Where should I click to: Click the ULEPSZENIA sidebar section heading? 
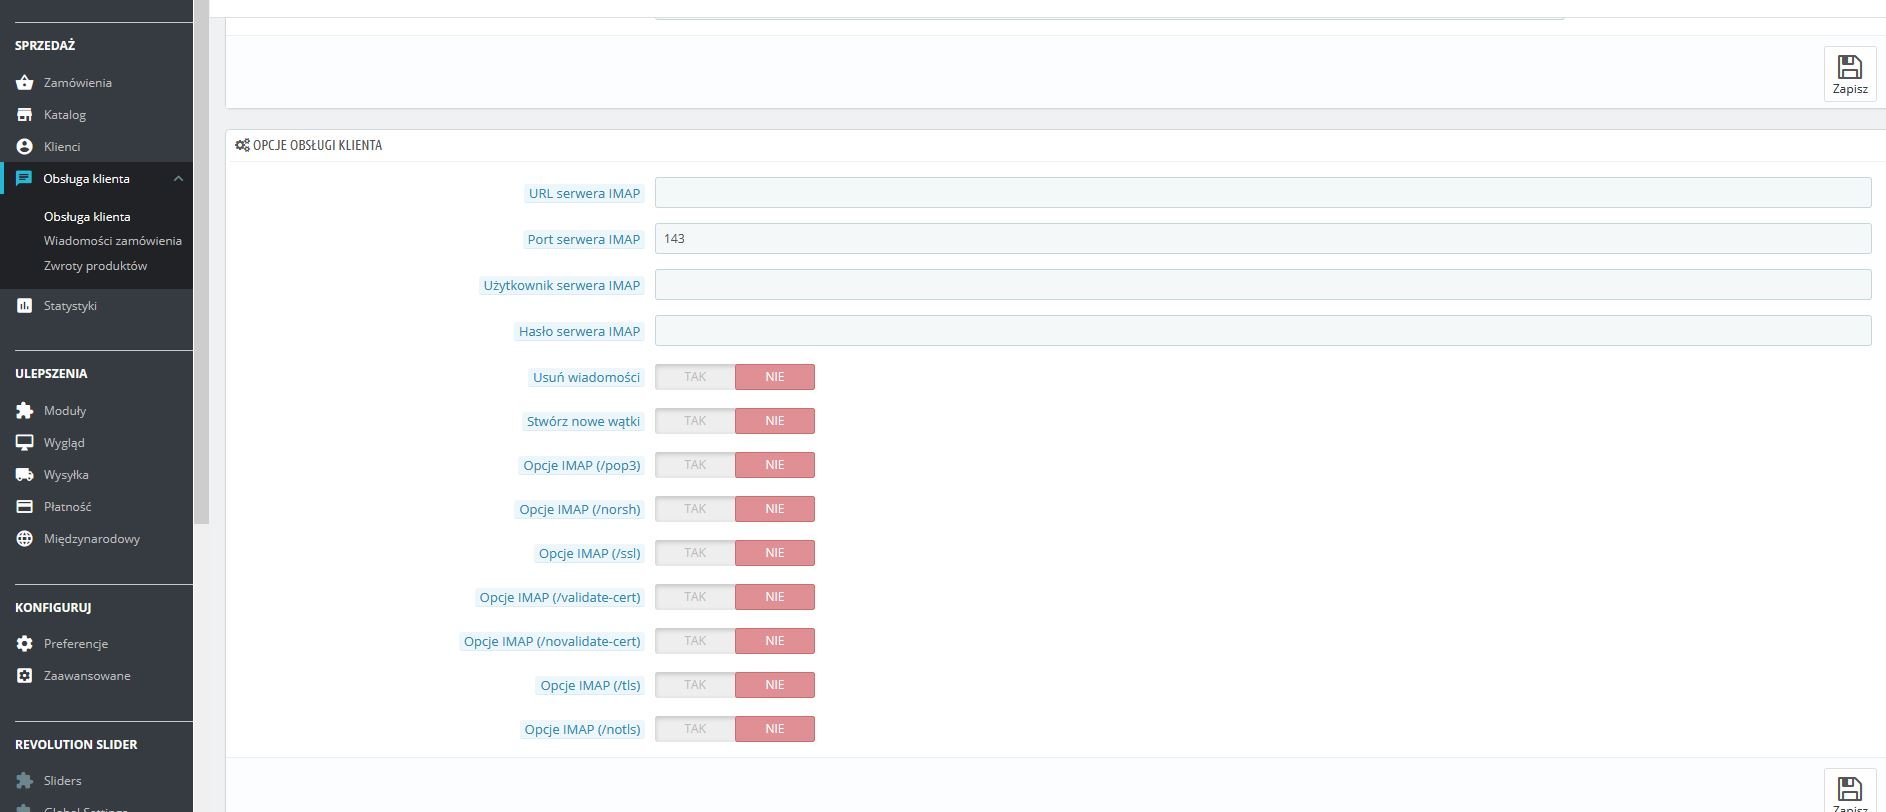click(x=51, y=374)
